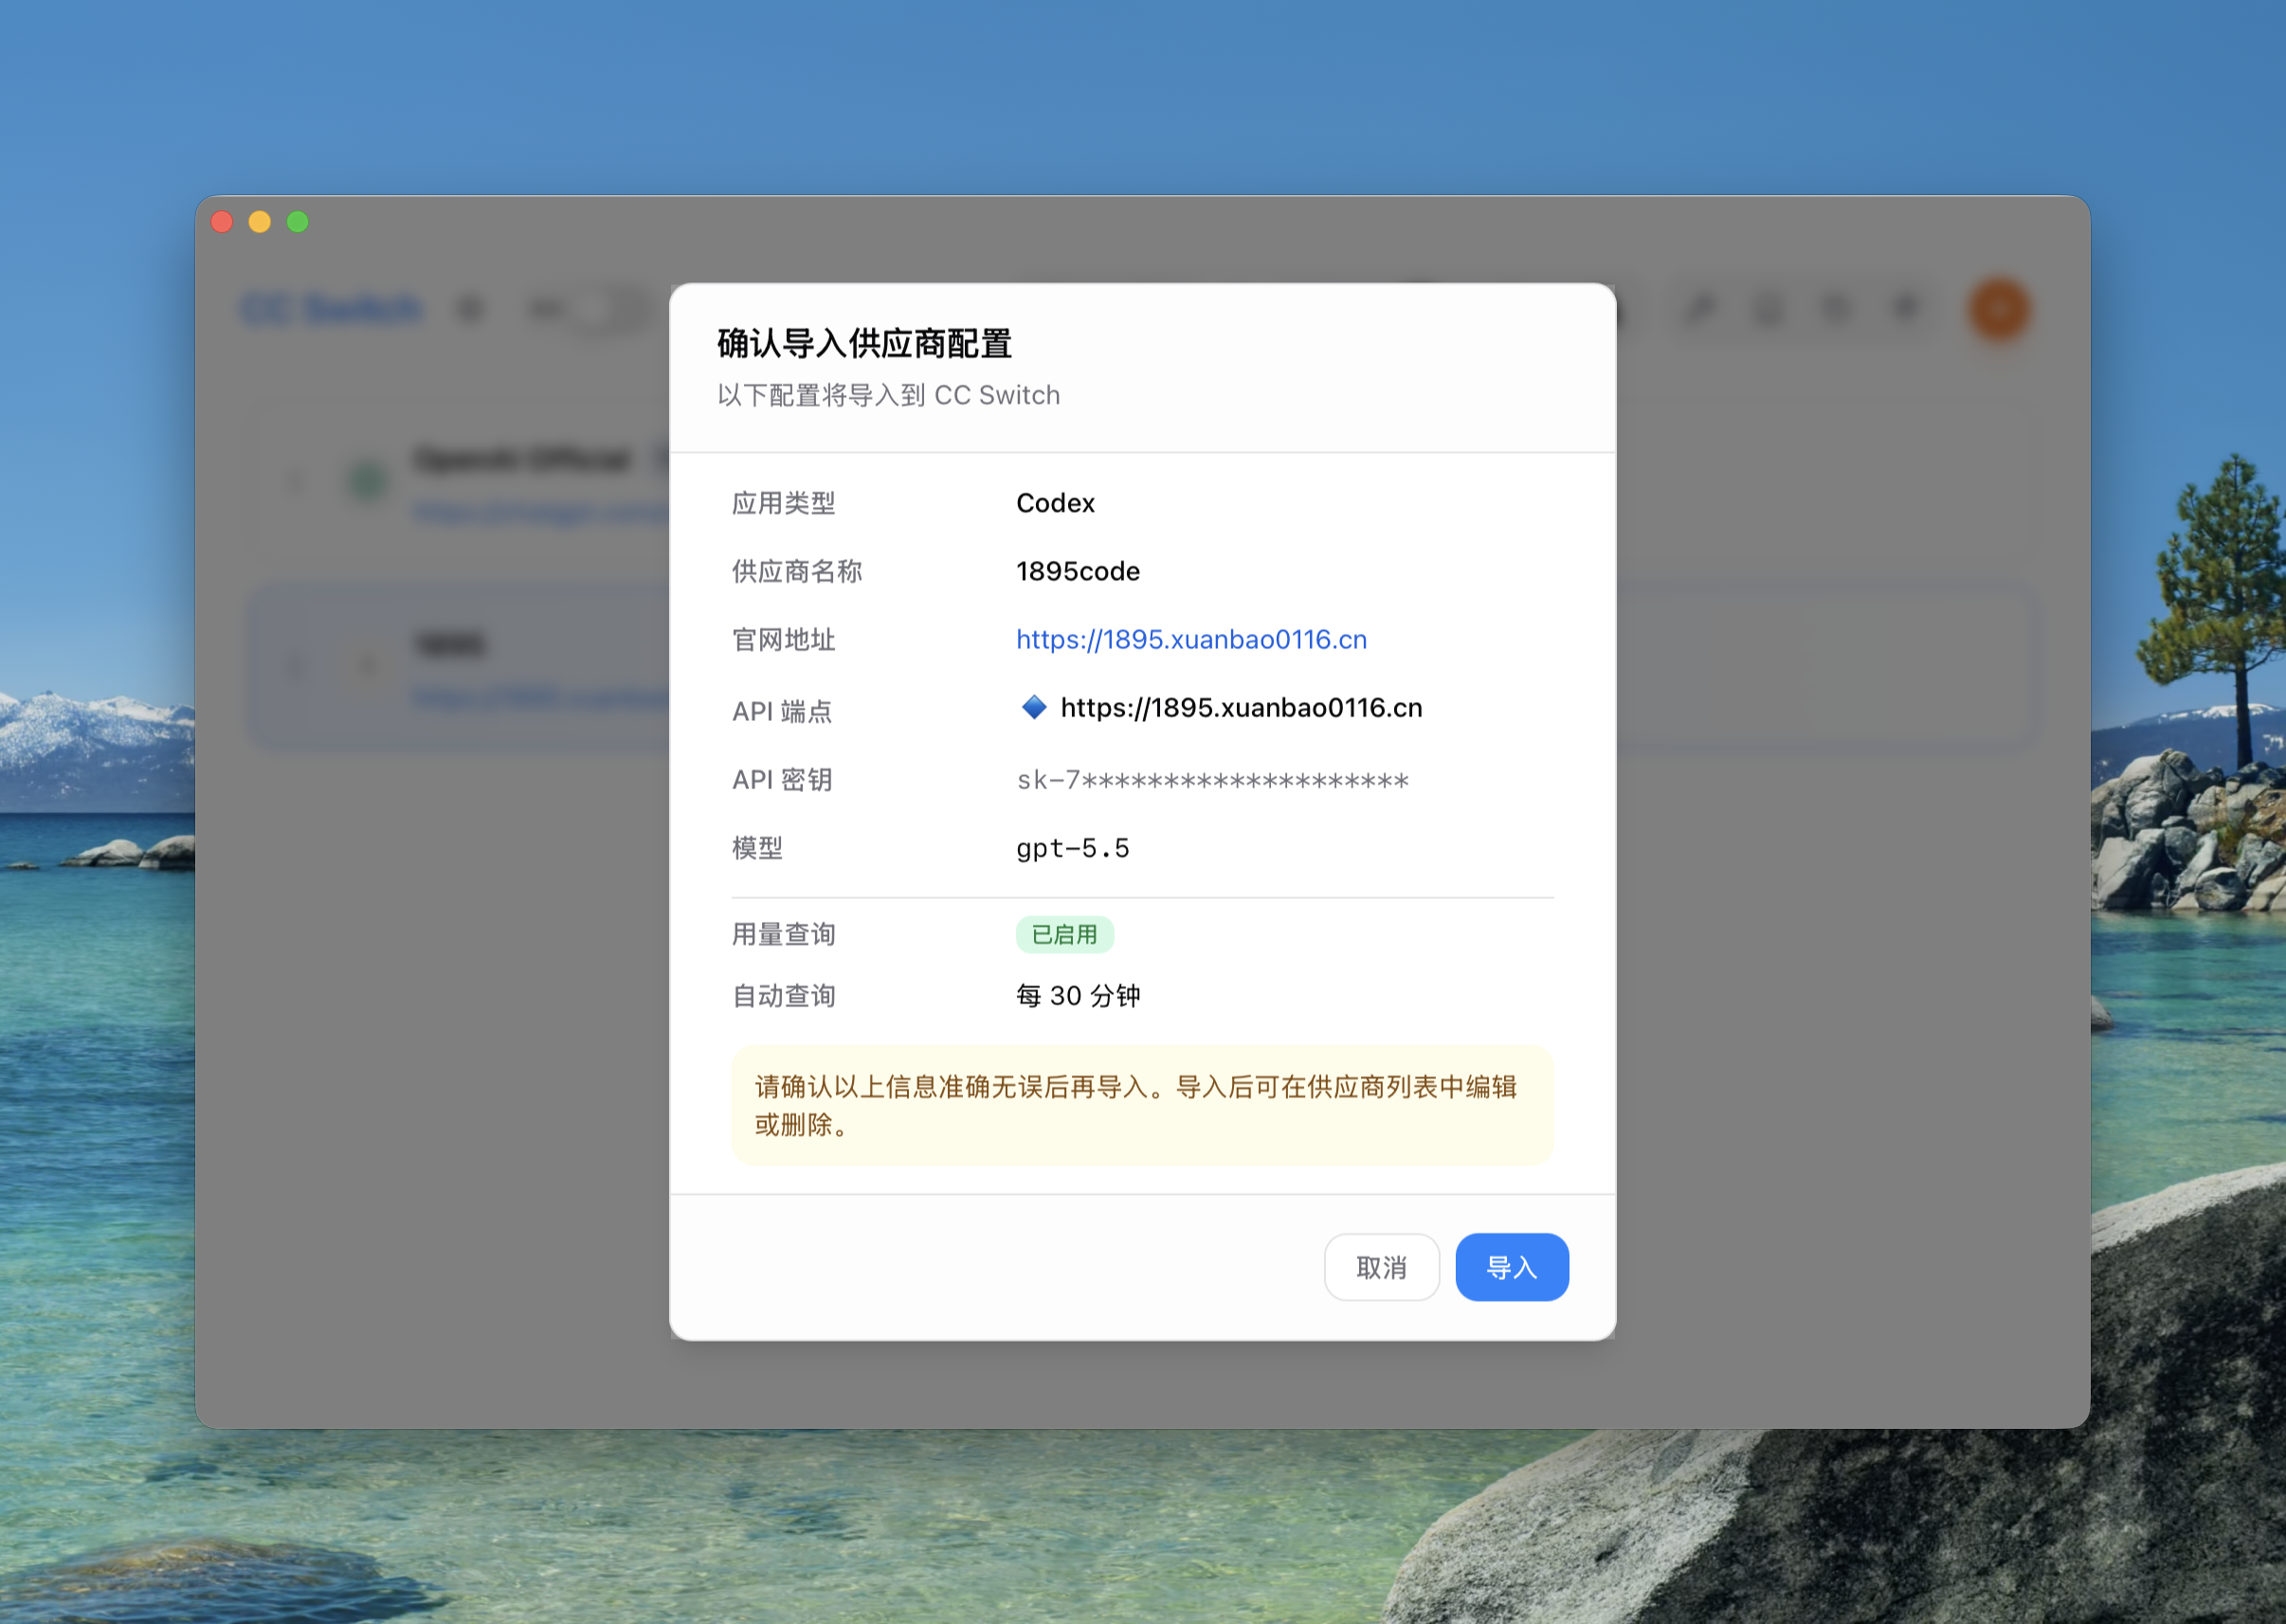Viewport: 2286px width, 1624px height.
Task: Click the blurred orange round button in main window
Action: click(x=1998, y=310)
